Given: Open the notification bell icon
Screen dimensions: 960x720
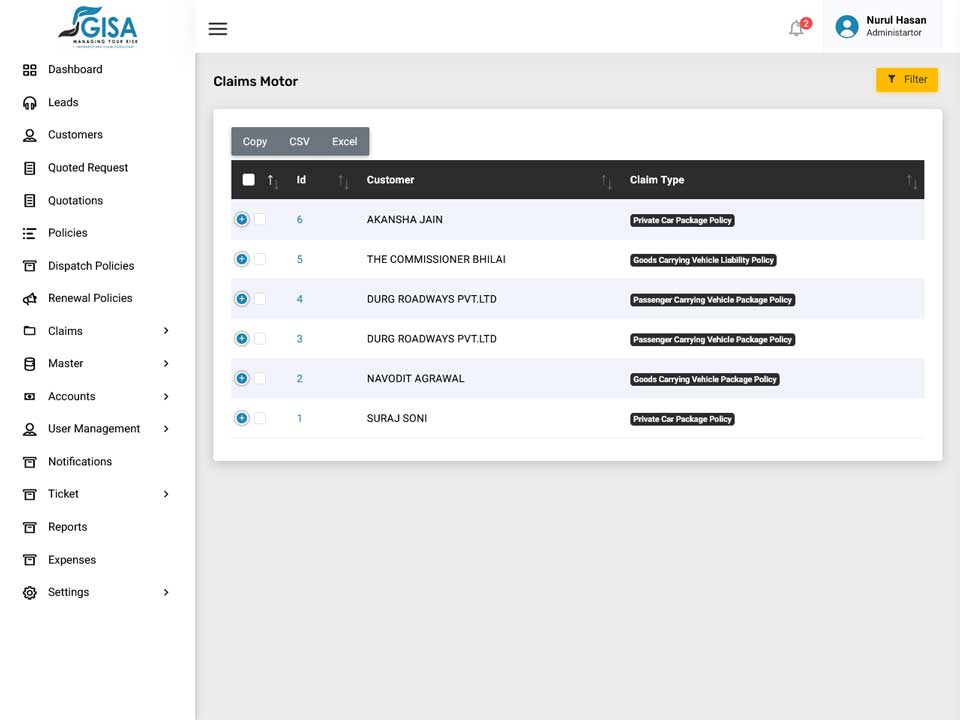Looking at the screenshot, I should (796, 28).
